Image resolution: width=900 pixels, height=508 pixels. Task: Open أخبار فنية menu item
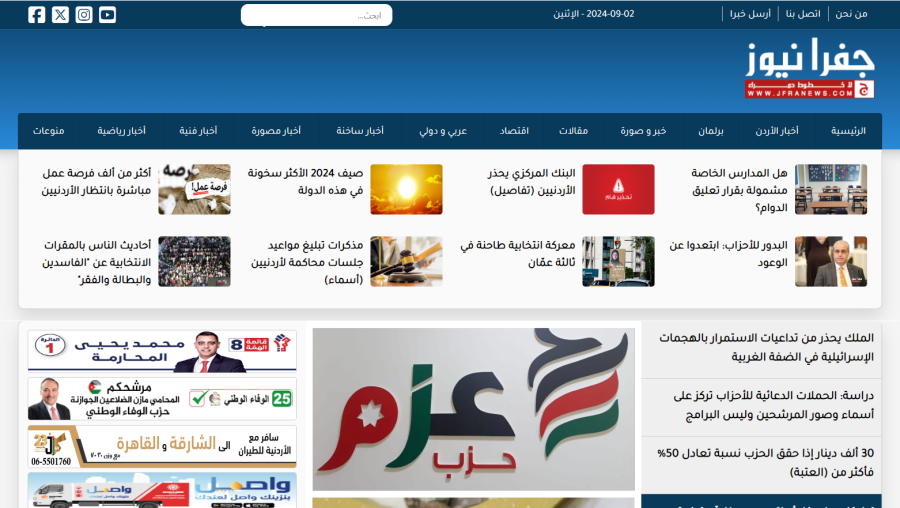click(198, 131)
